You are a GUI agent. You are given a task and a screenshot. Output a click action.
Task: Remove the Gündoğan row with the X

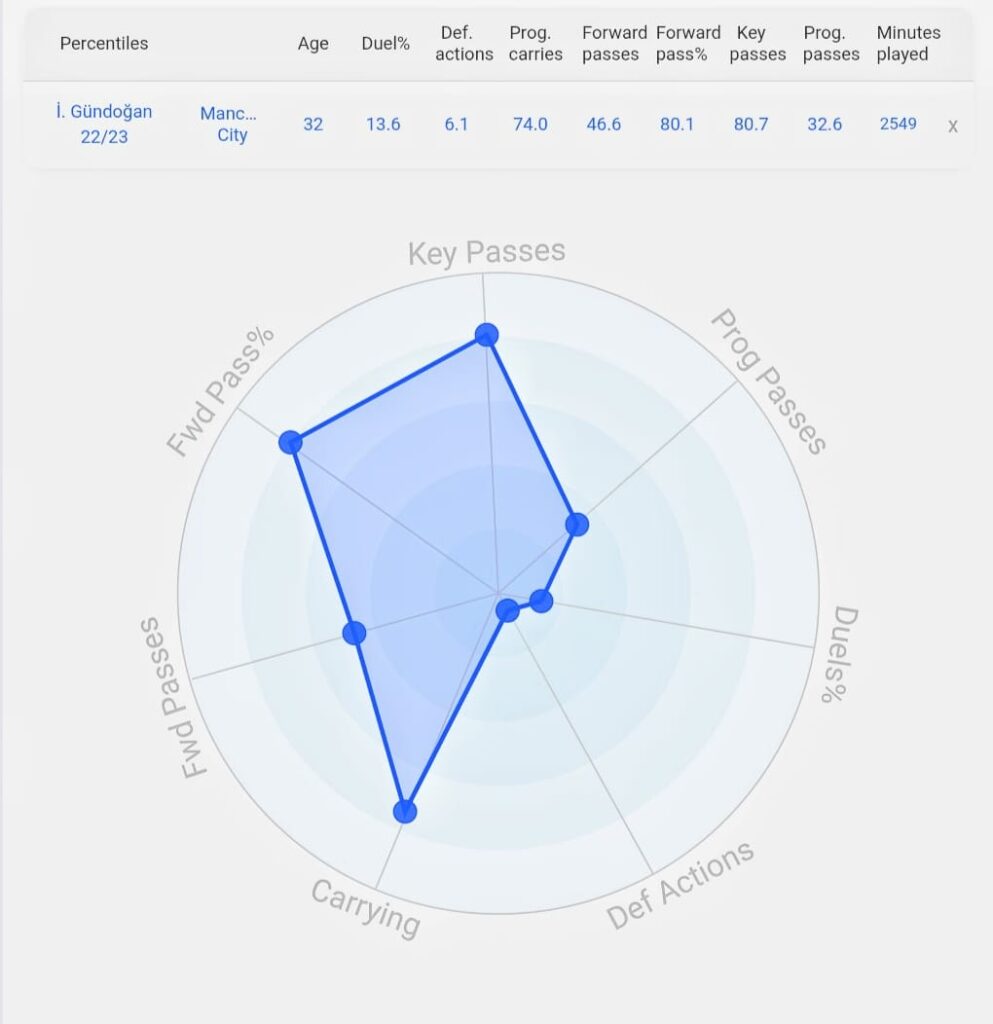pos(953,126)
